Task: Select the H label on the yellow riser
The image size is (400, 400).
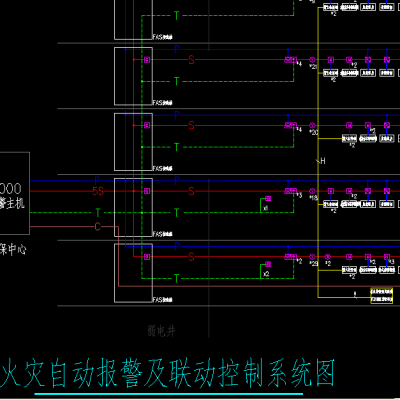Action: pos(323,161)
